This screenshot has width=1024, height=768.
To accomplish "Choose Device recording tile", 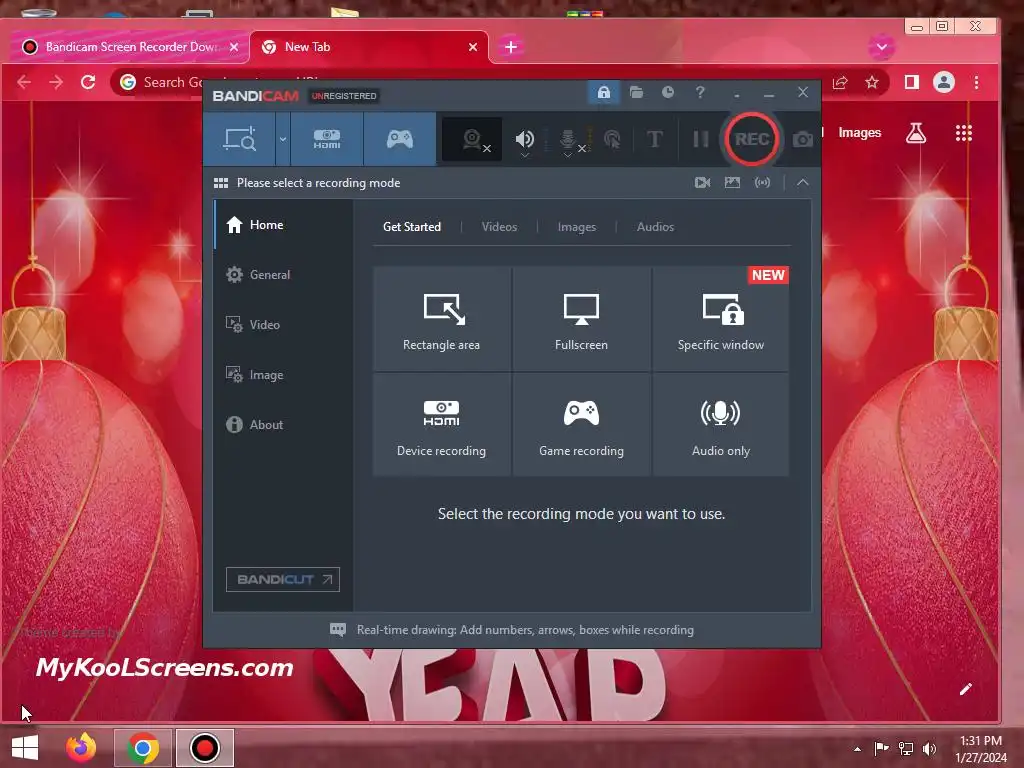I will pos(441,424).
